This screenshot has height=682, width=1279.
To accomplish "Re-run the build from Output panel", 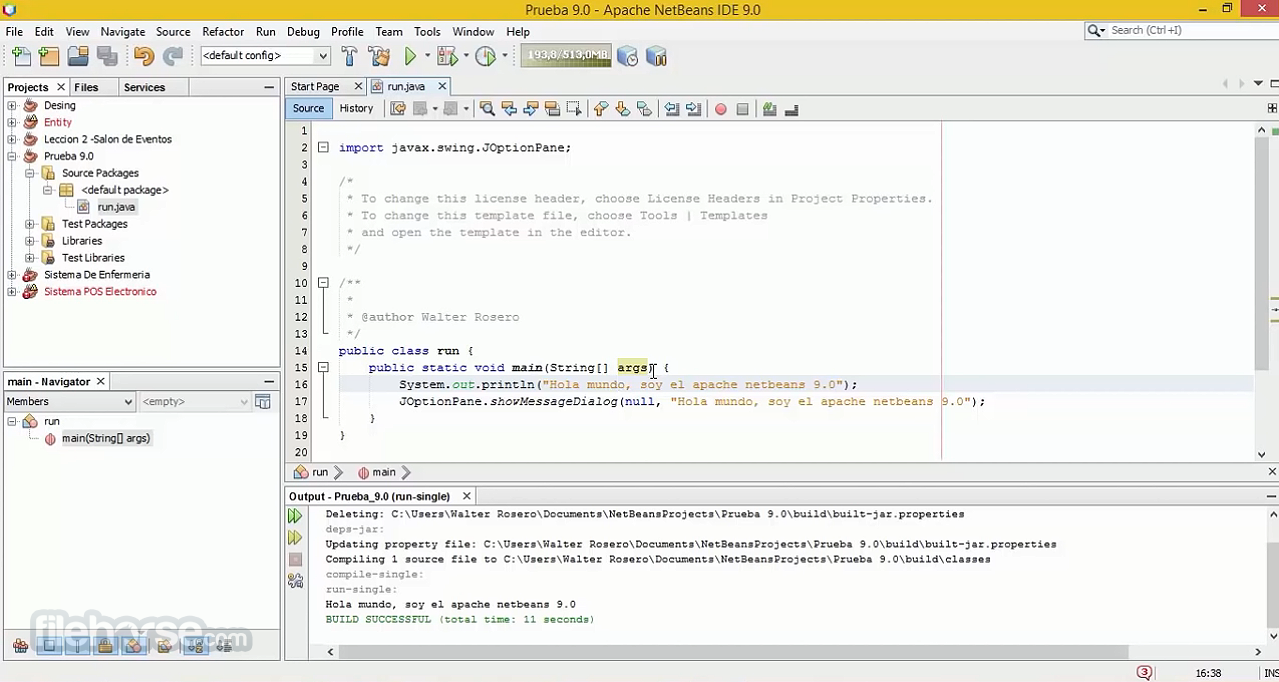I will (295, 516).
